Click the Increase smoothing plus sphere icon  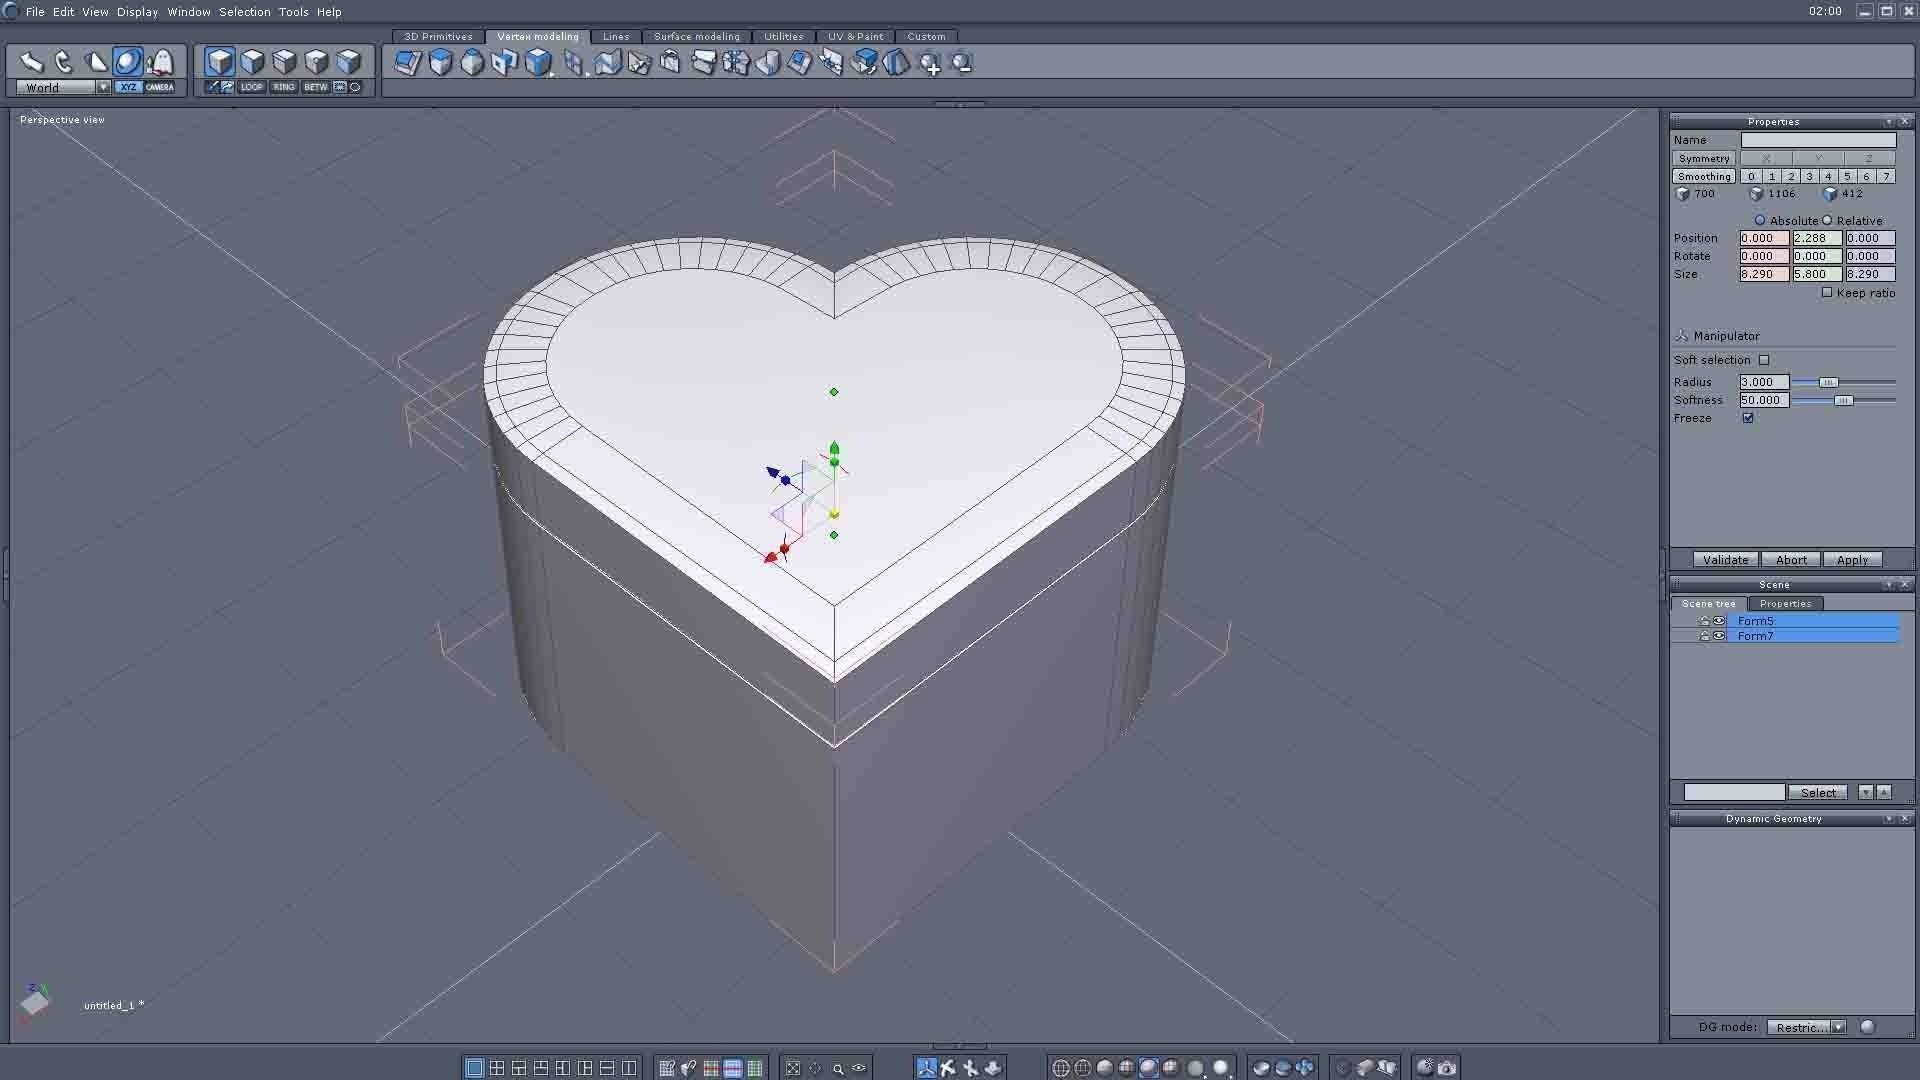pos(930,63)
